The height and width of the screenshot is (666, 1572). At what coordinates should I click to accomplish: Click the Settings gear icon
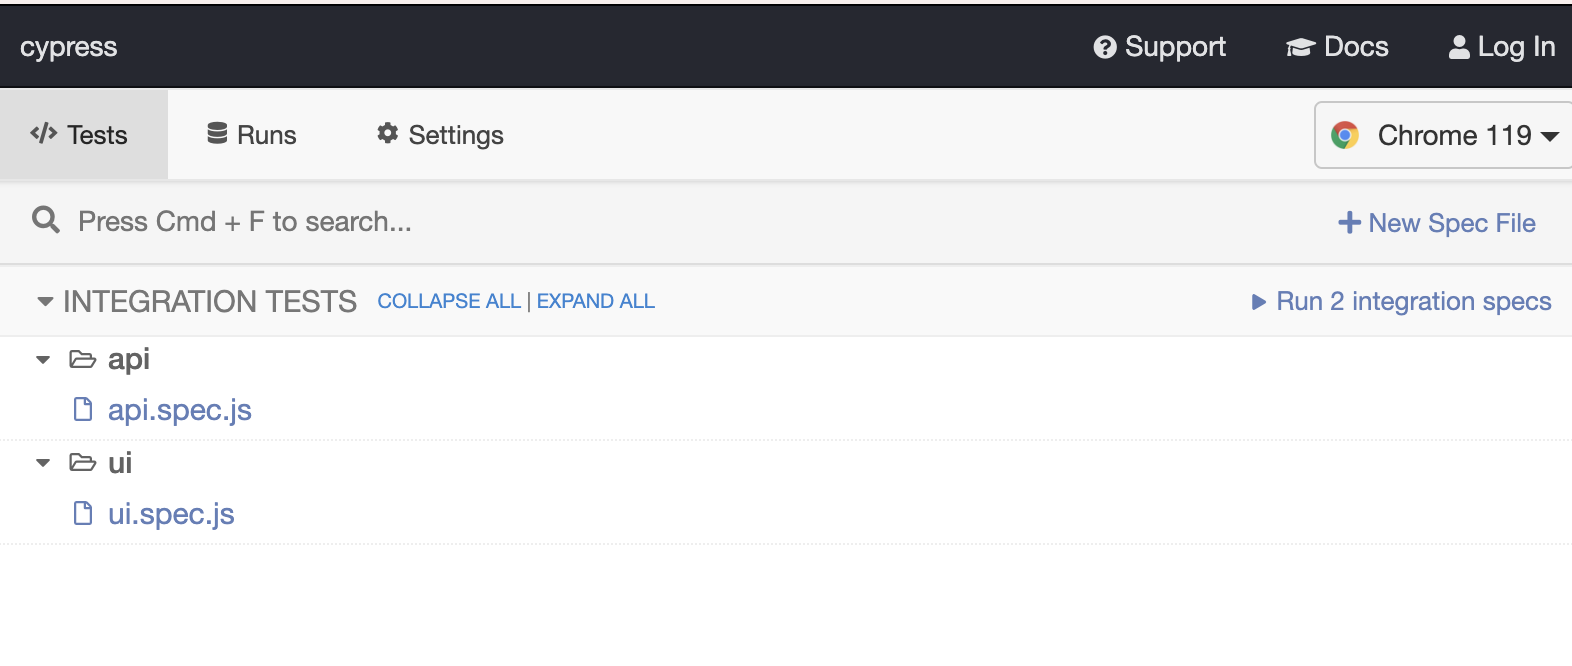click(x=387, y=134)
